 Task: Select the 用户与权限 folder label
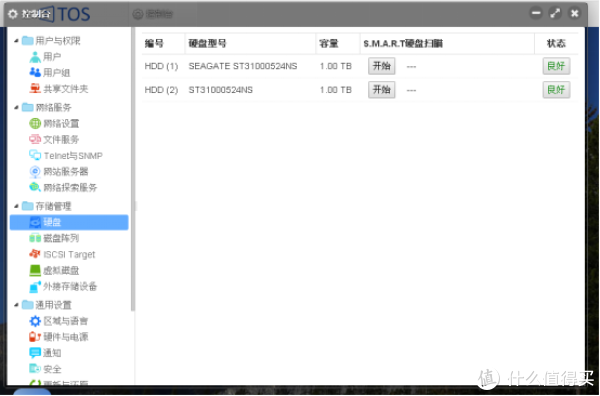coord(58,41)
